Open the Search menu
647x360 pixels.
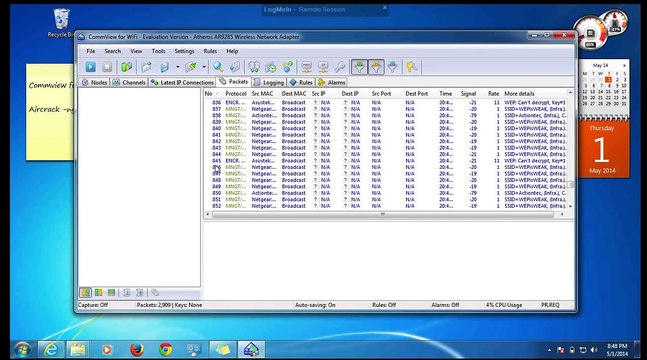pos(112,51)
